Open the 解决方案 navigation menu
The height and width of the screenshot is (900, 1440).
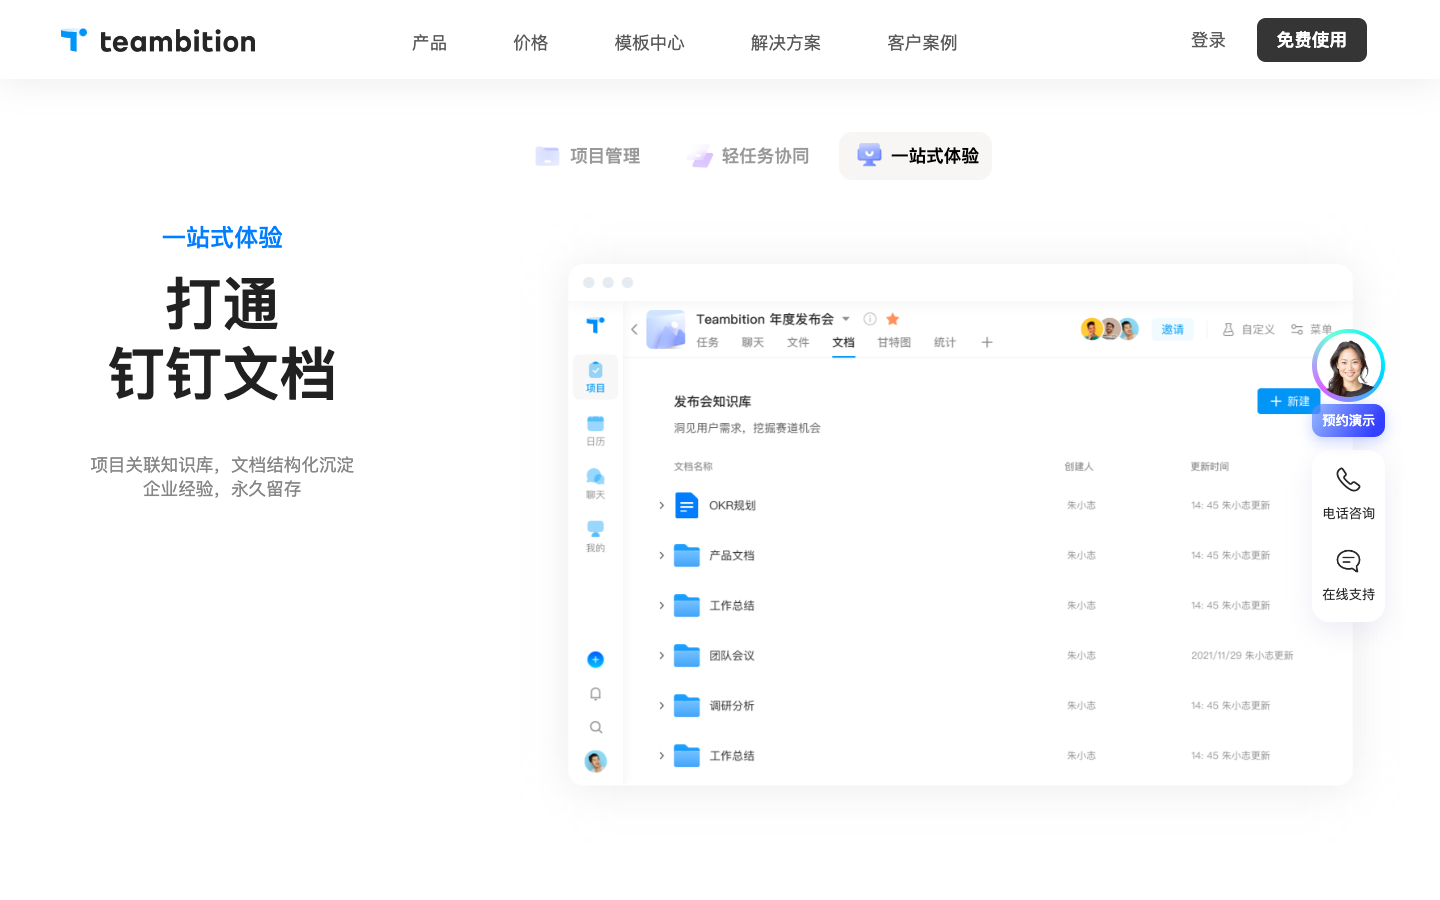[x=785, y=42]
